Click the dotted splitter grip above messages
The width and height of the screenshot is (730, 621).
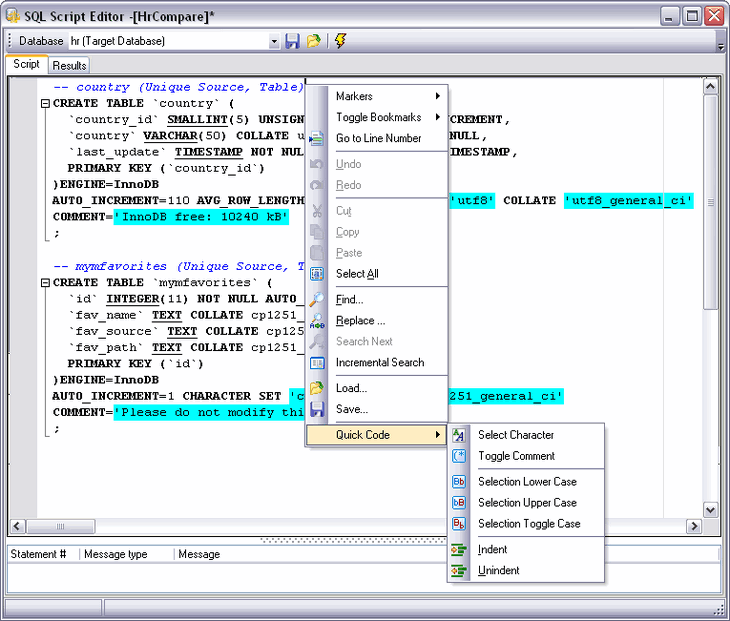(353, 540)
